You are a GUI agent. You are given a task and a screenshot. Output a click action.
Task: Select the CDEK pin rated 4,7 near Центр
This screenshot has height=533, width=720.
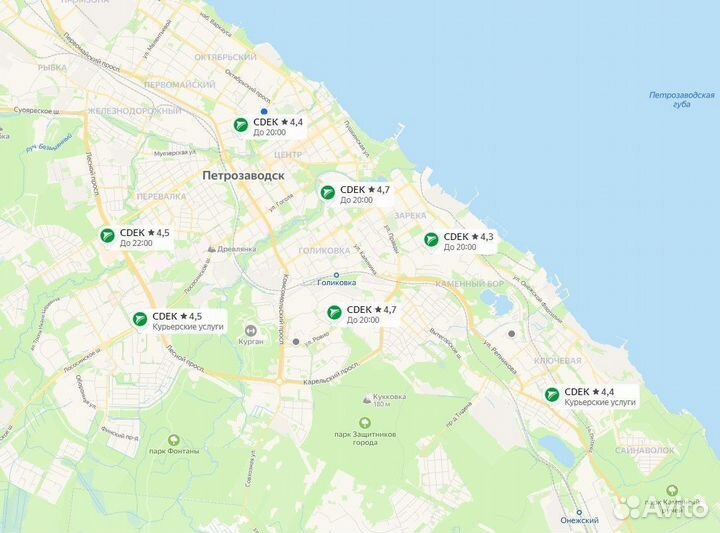coord(327,192)
